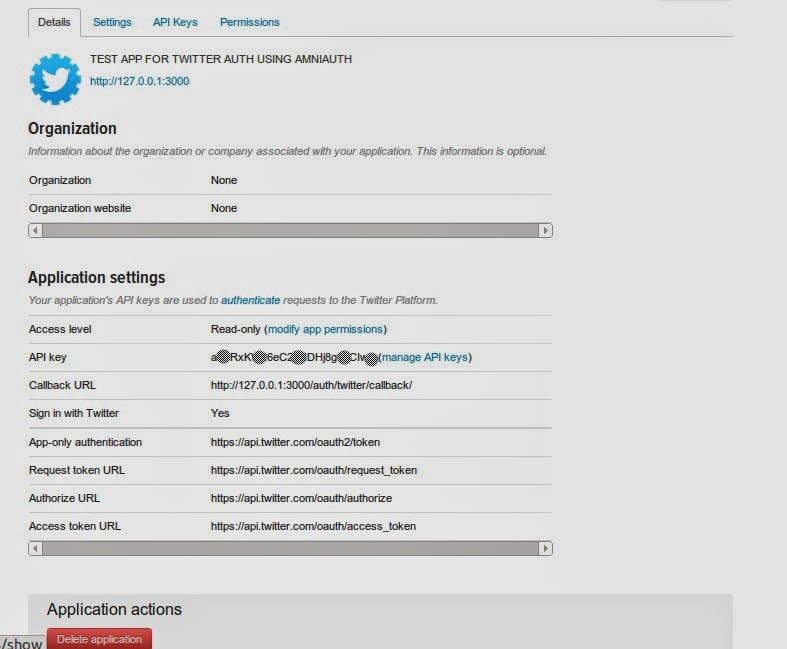
Task: Click the Read-only access level text
Action: coord(235,329)
